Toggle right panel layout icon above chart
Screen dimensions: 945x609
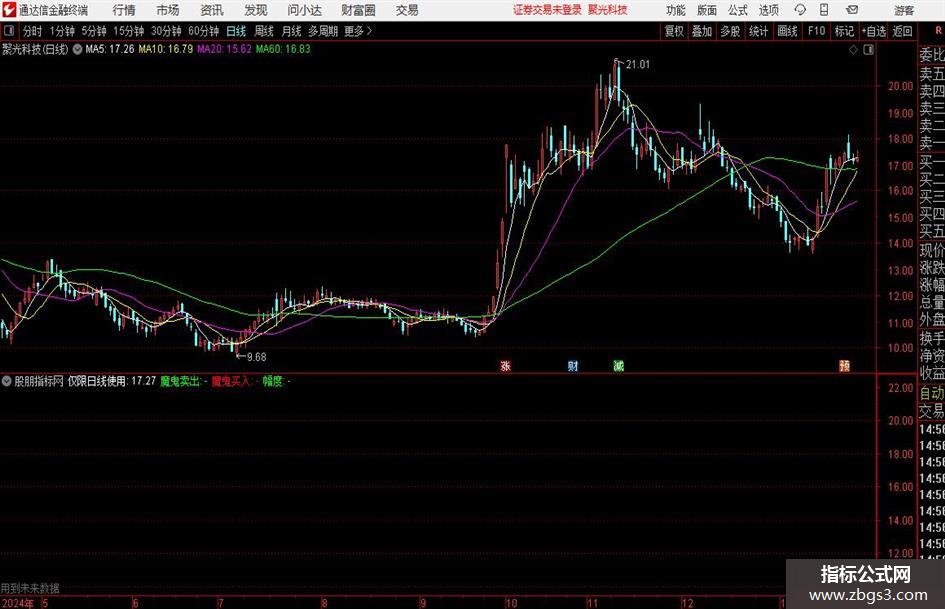868,50
